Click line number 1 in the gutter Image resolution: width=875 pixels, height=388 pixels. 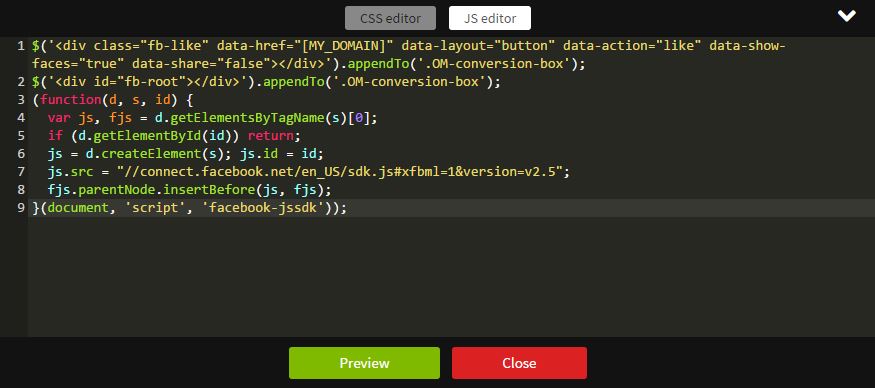click(x=21, y=46)
